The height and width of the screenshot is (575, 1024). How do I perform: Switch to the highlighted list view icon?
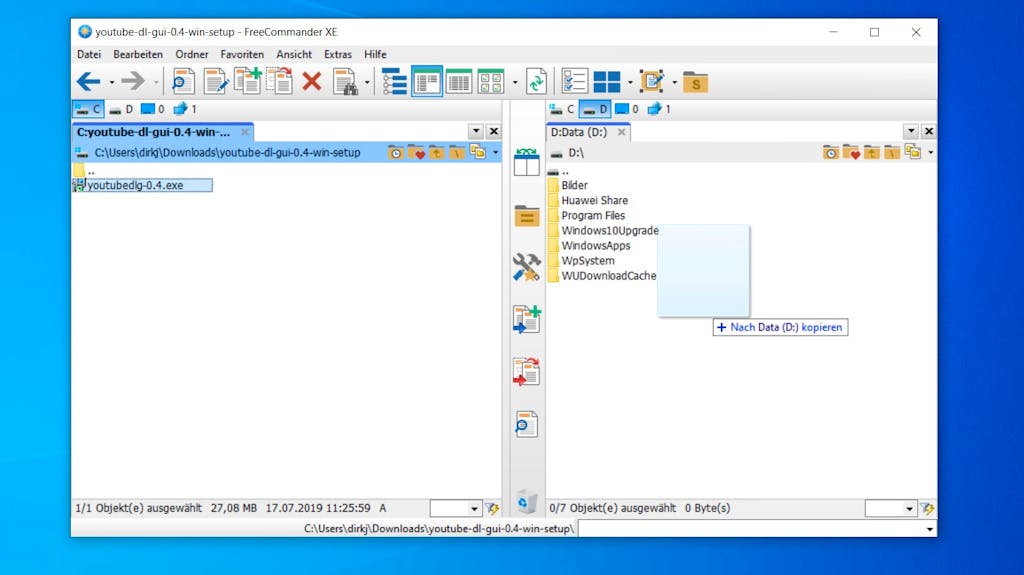pyautogui.click(x=426, y=82)
